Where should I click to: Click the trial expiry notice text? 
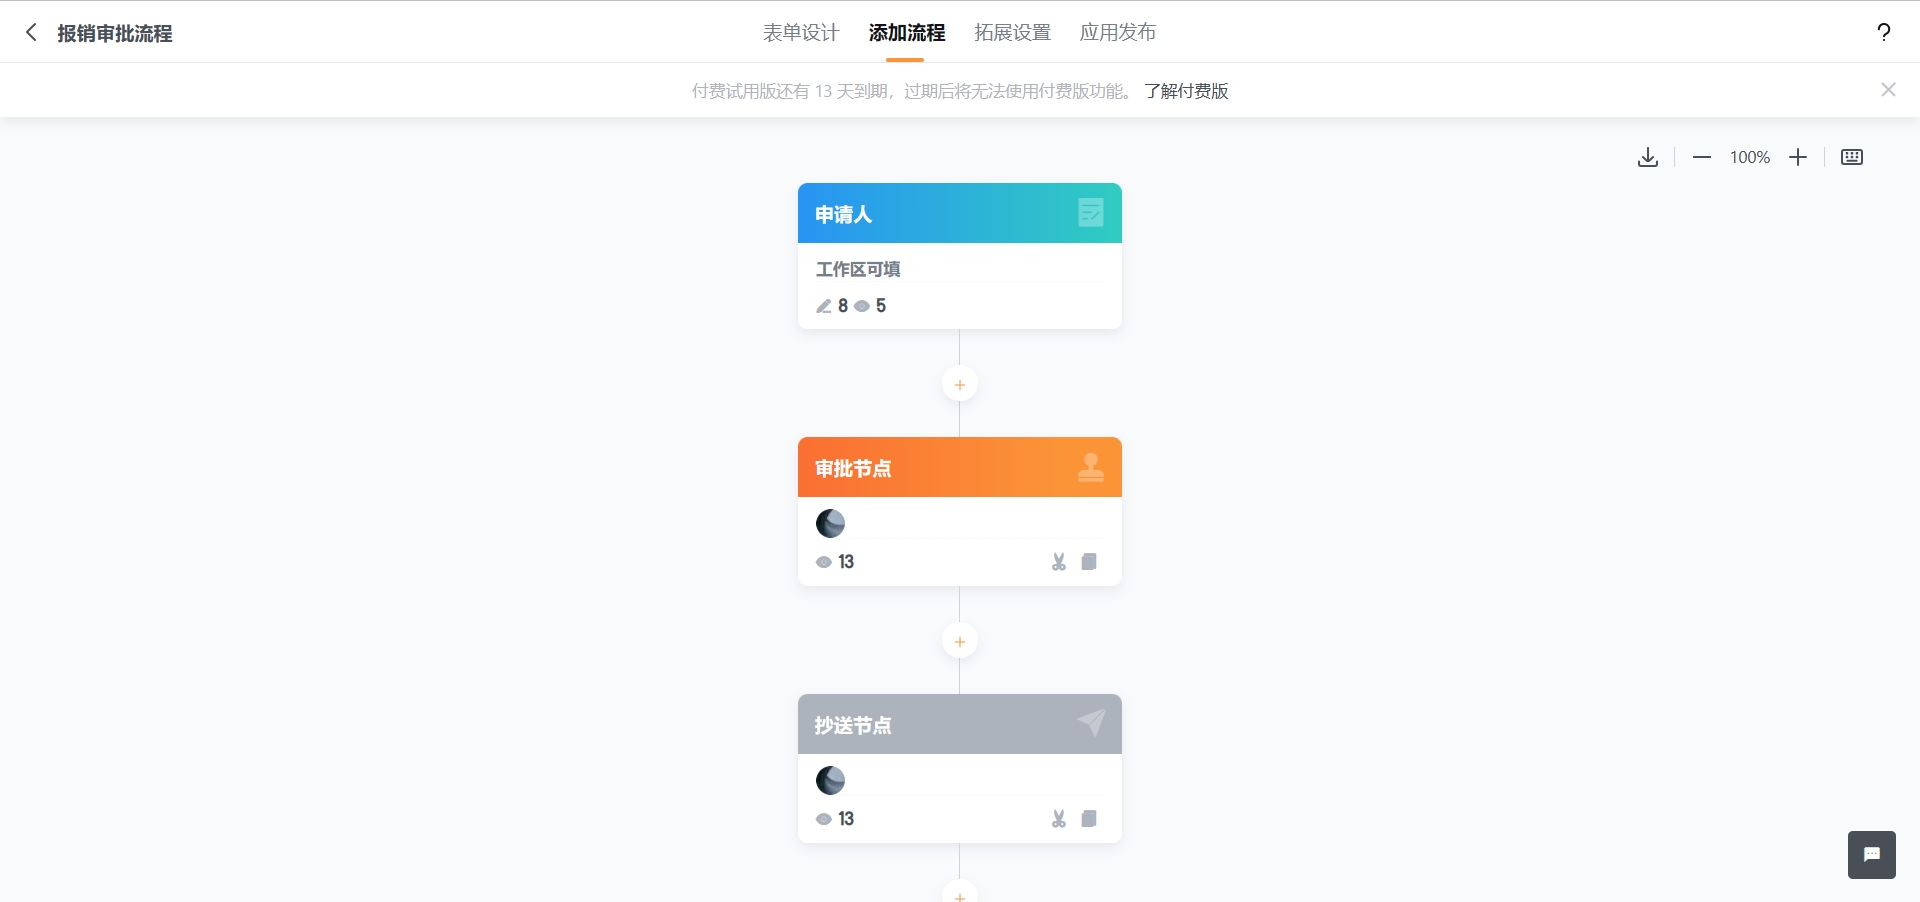(x=912, y=91)
